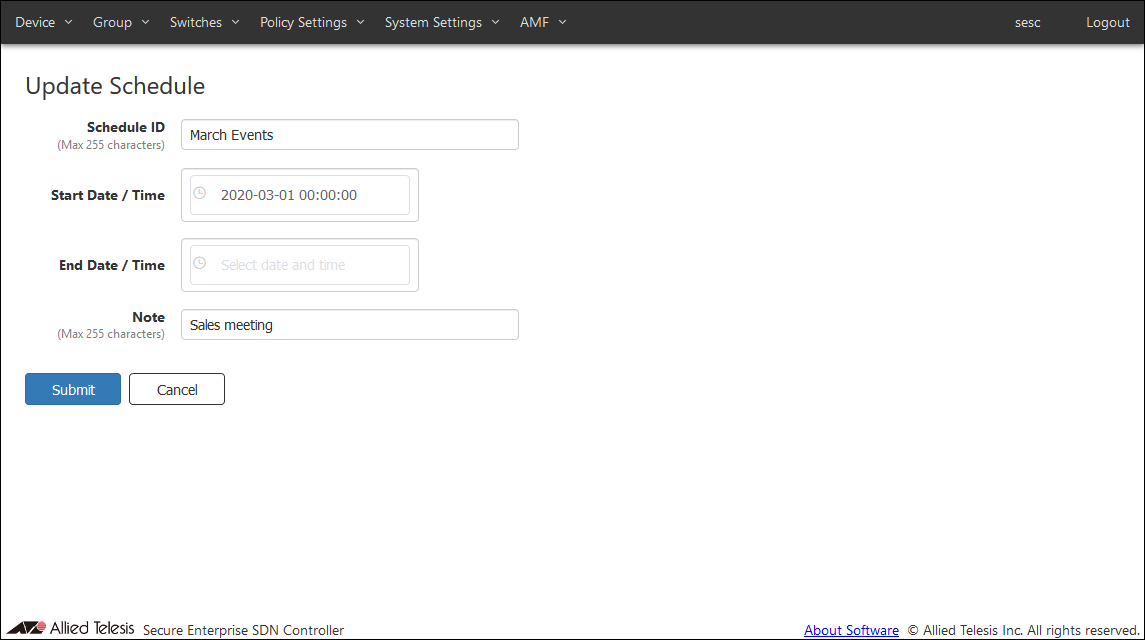This screenshot has width=1145, height=640.
Task: Expand the AMF dropdown arrow
Action: (x=562, y=22)
